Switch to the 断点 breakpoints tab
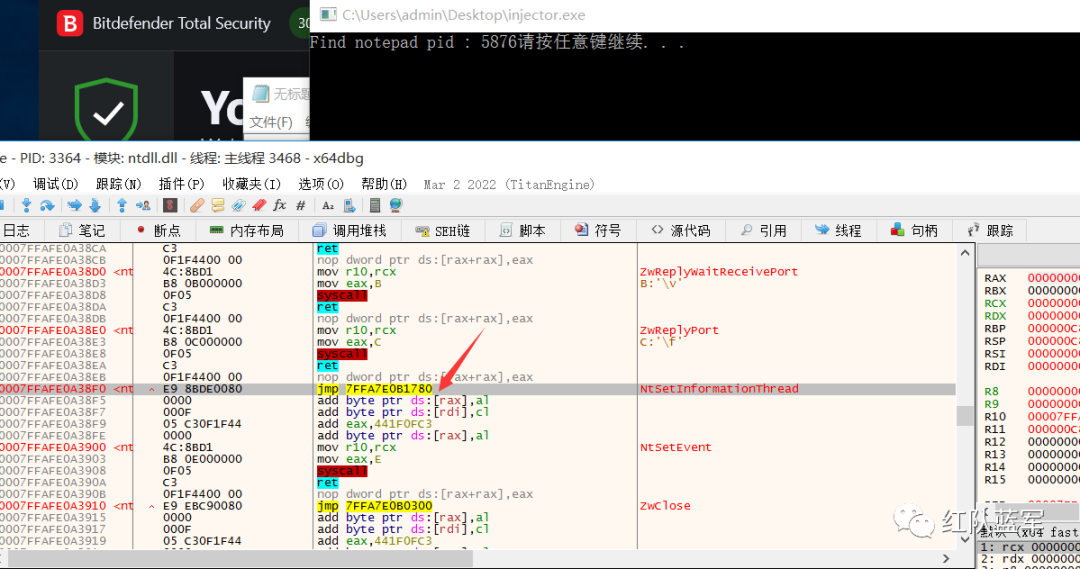Image resolution: width=1080 pixels, height=569 pixels. pos(158,231)
